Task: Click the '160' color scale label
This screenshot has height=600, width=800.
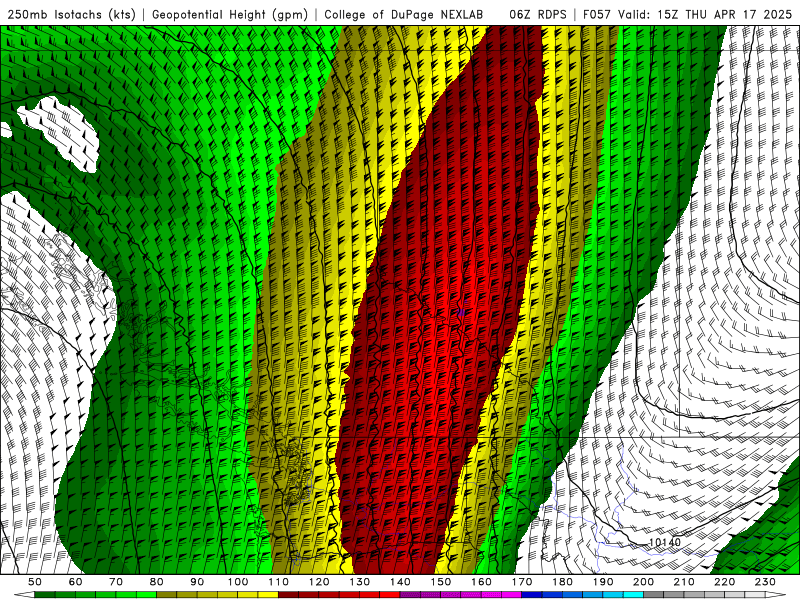Action: 481,582
